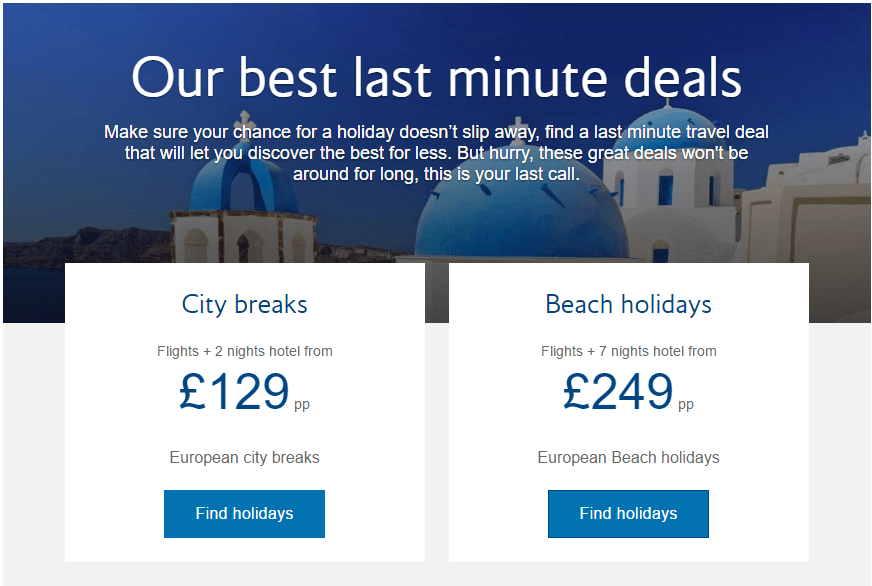Click the £129 city break price
872x586 pixels.
[235, 391]
